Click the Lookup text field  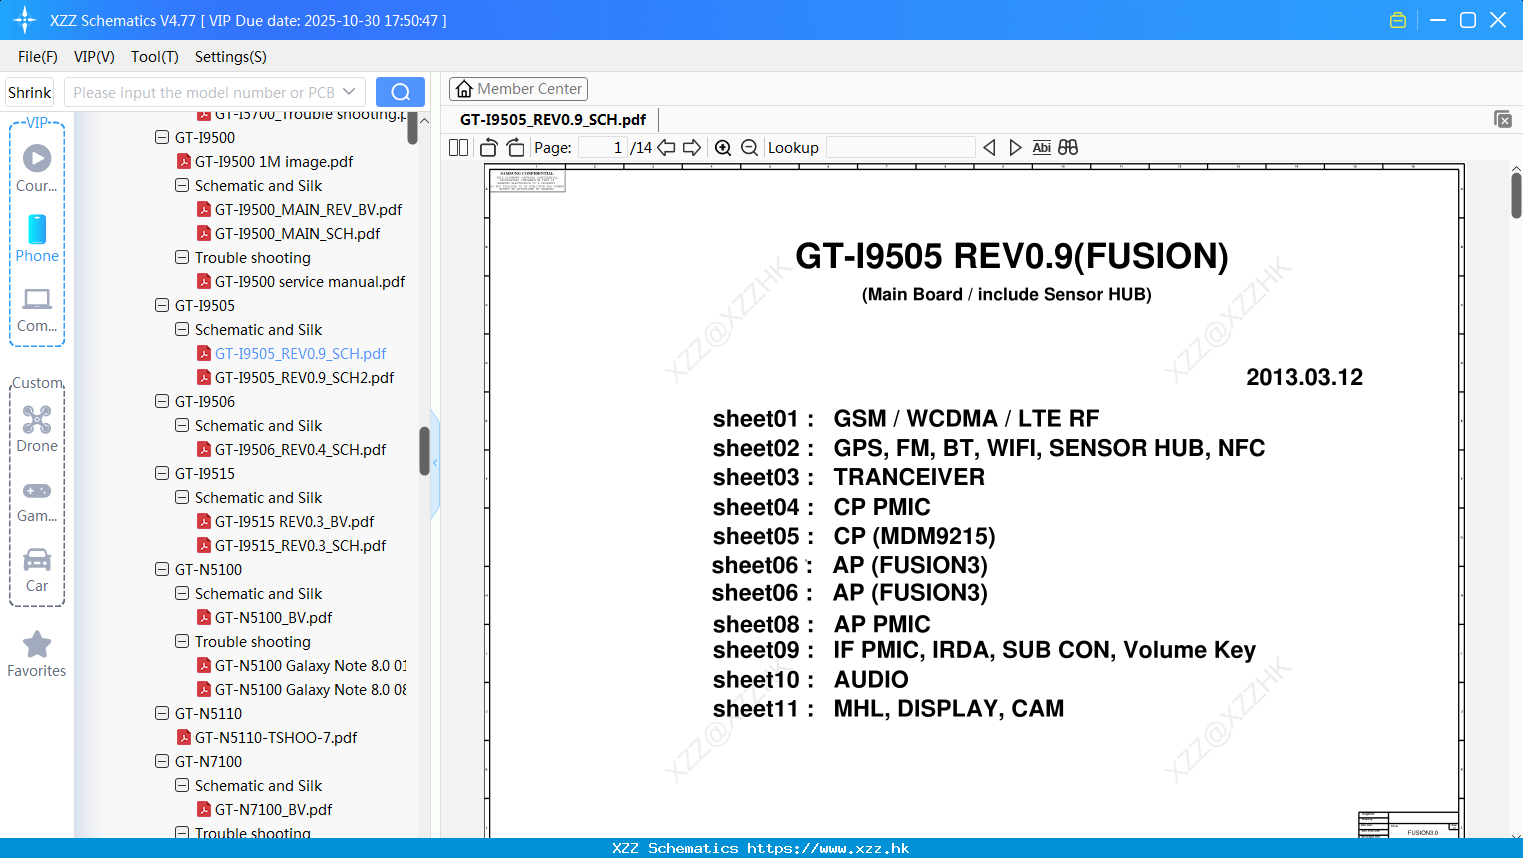coord(901,147)
